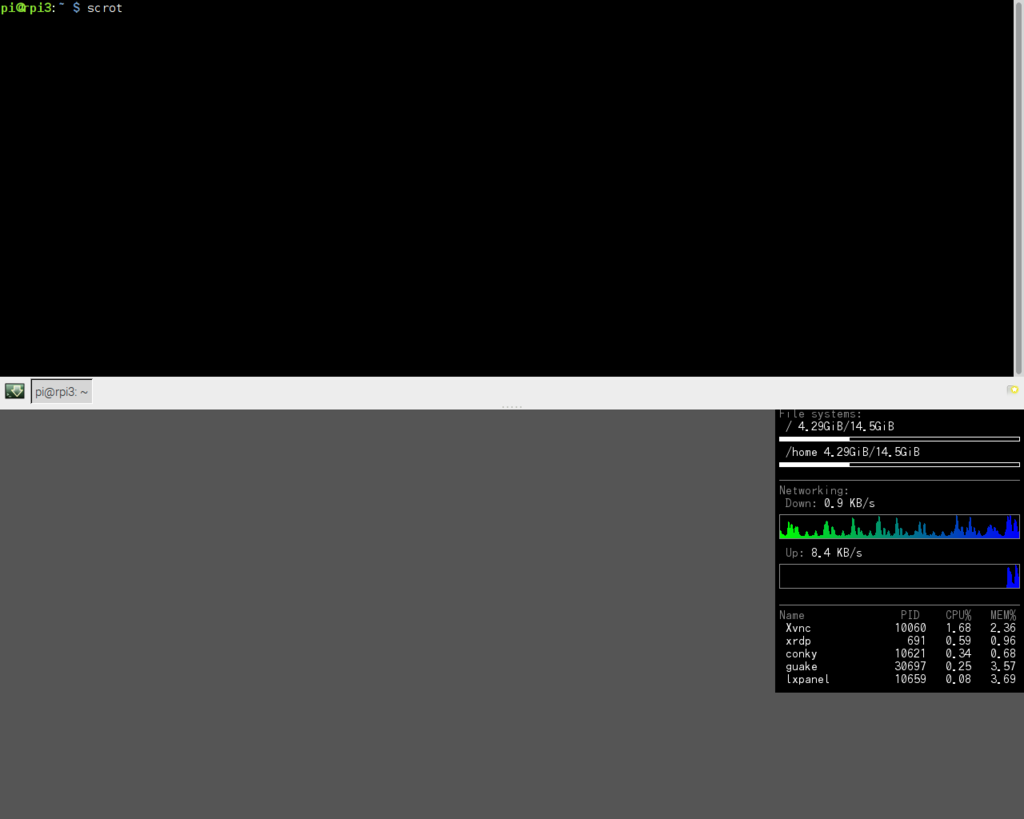
Task: Click the Name column header
Action: click(x=792, y=615)
